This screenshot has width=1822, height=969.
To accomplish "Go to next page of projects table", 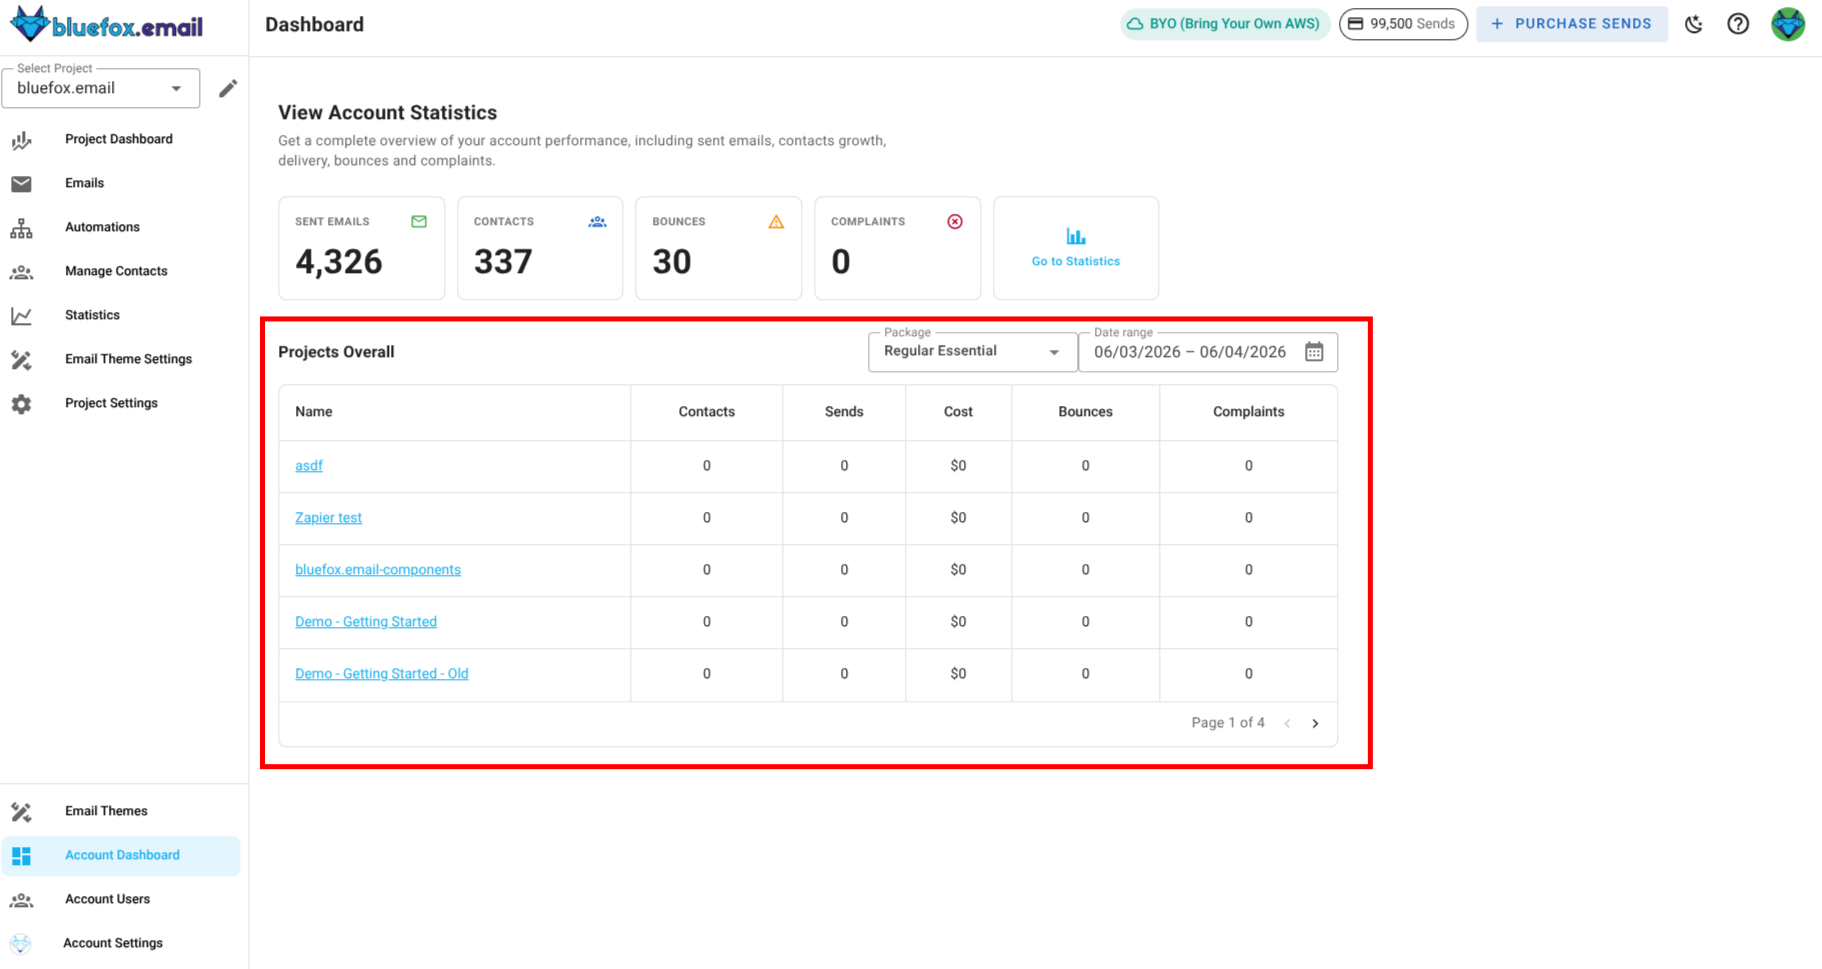I will click(1315, 723).
